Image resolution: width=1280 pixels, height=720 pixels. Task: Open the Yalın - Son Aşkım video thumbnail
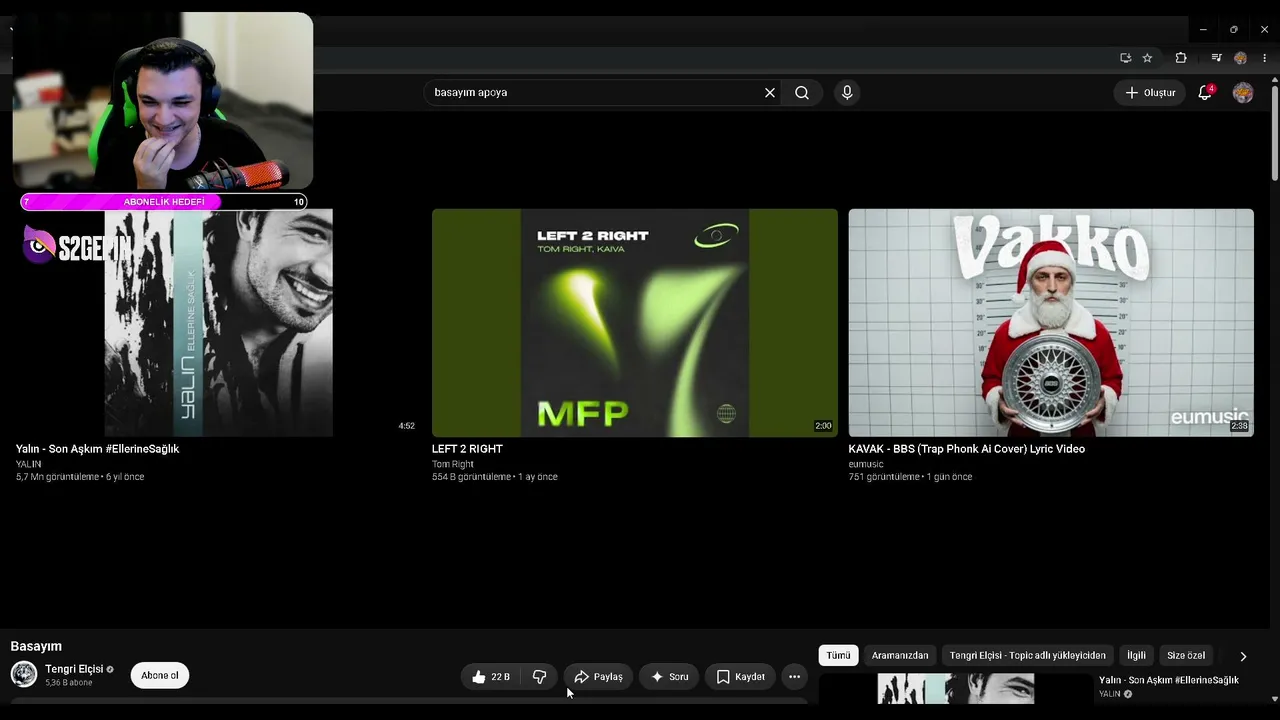coord(218,323)
